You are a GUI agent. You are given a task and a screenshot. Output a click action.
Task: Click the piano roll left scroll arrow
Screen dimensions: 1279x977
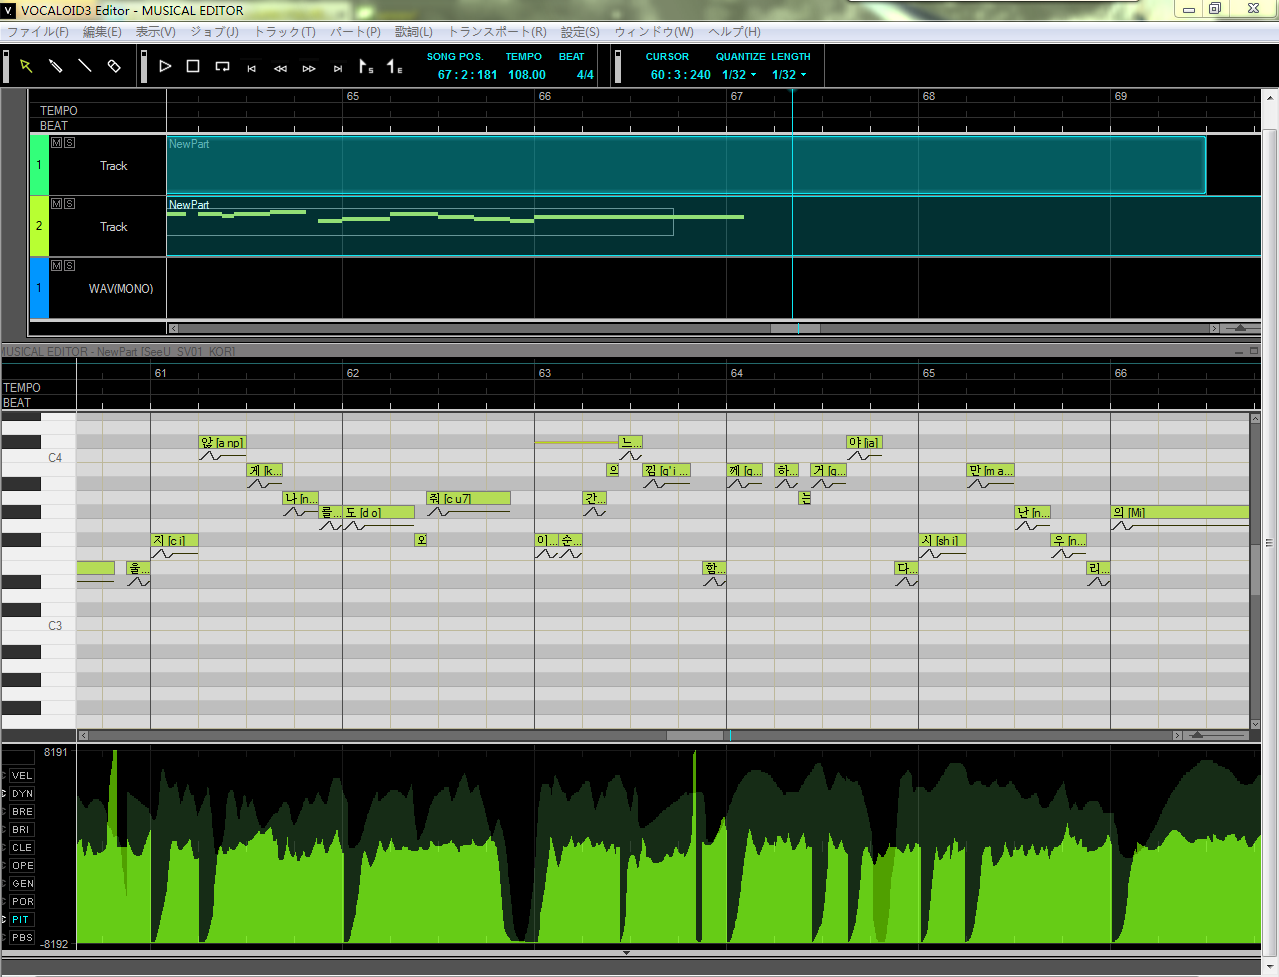click(83, 735)
